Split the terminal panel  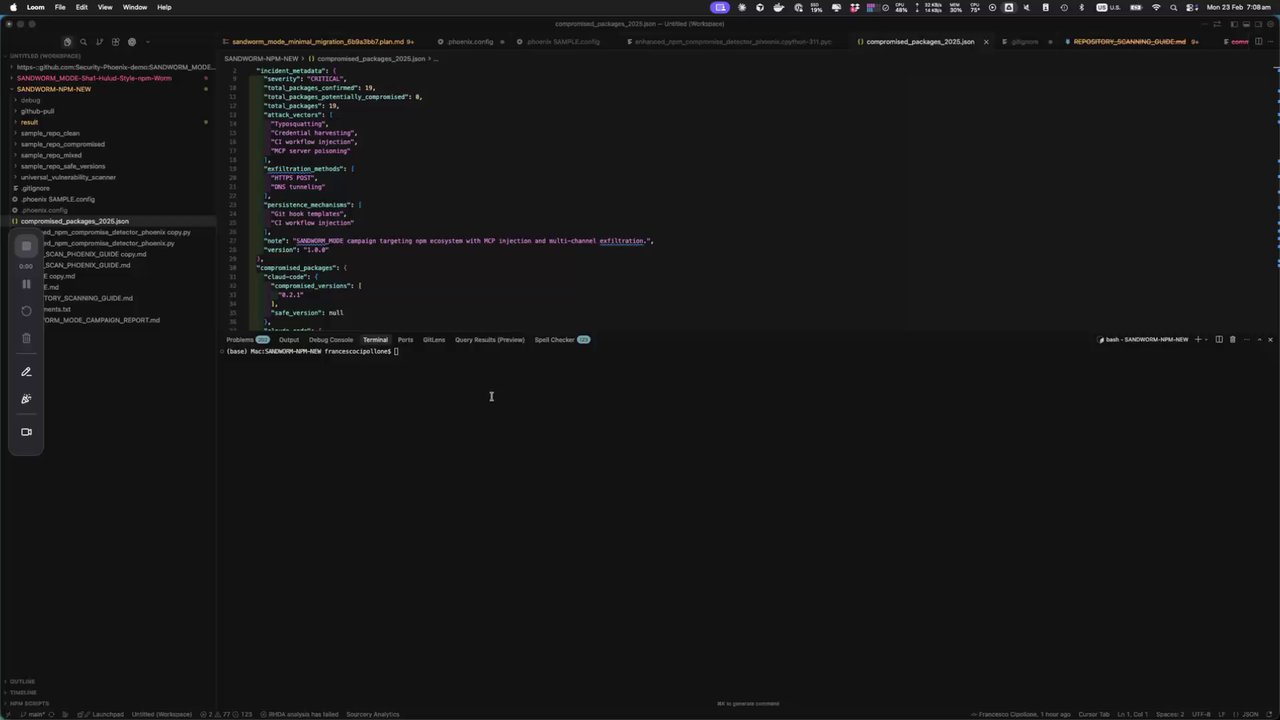[1219, 340]
